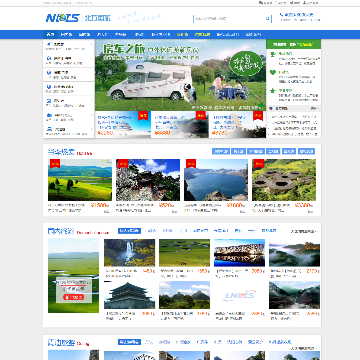Open the waterfall thumbnail in domestic section
This screenshot has height=360, width=360.
point(129,252)
